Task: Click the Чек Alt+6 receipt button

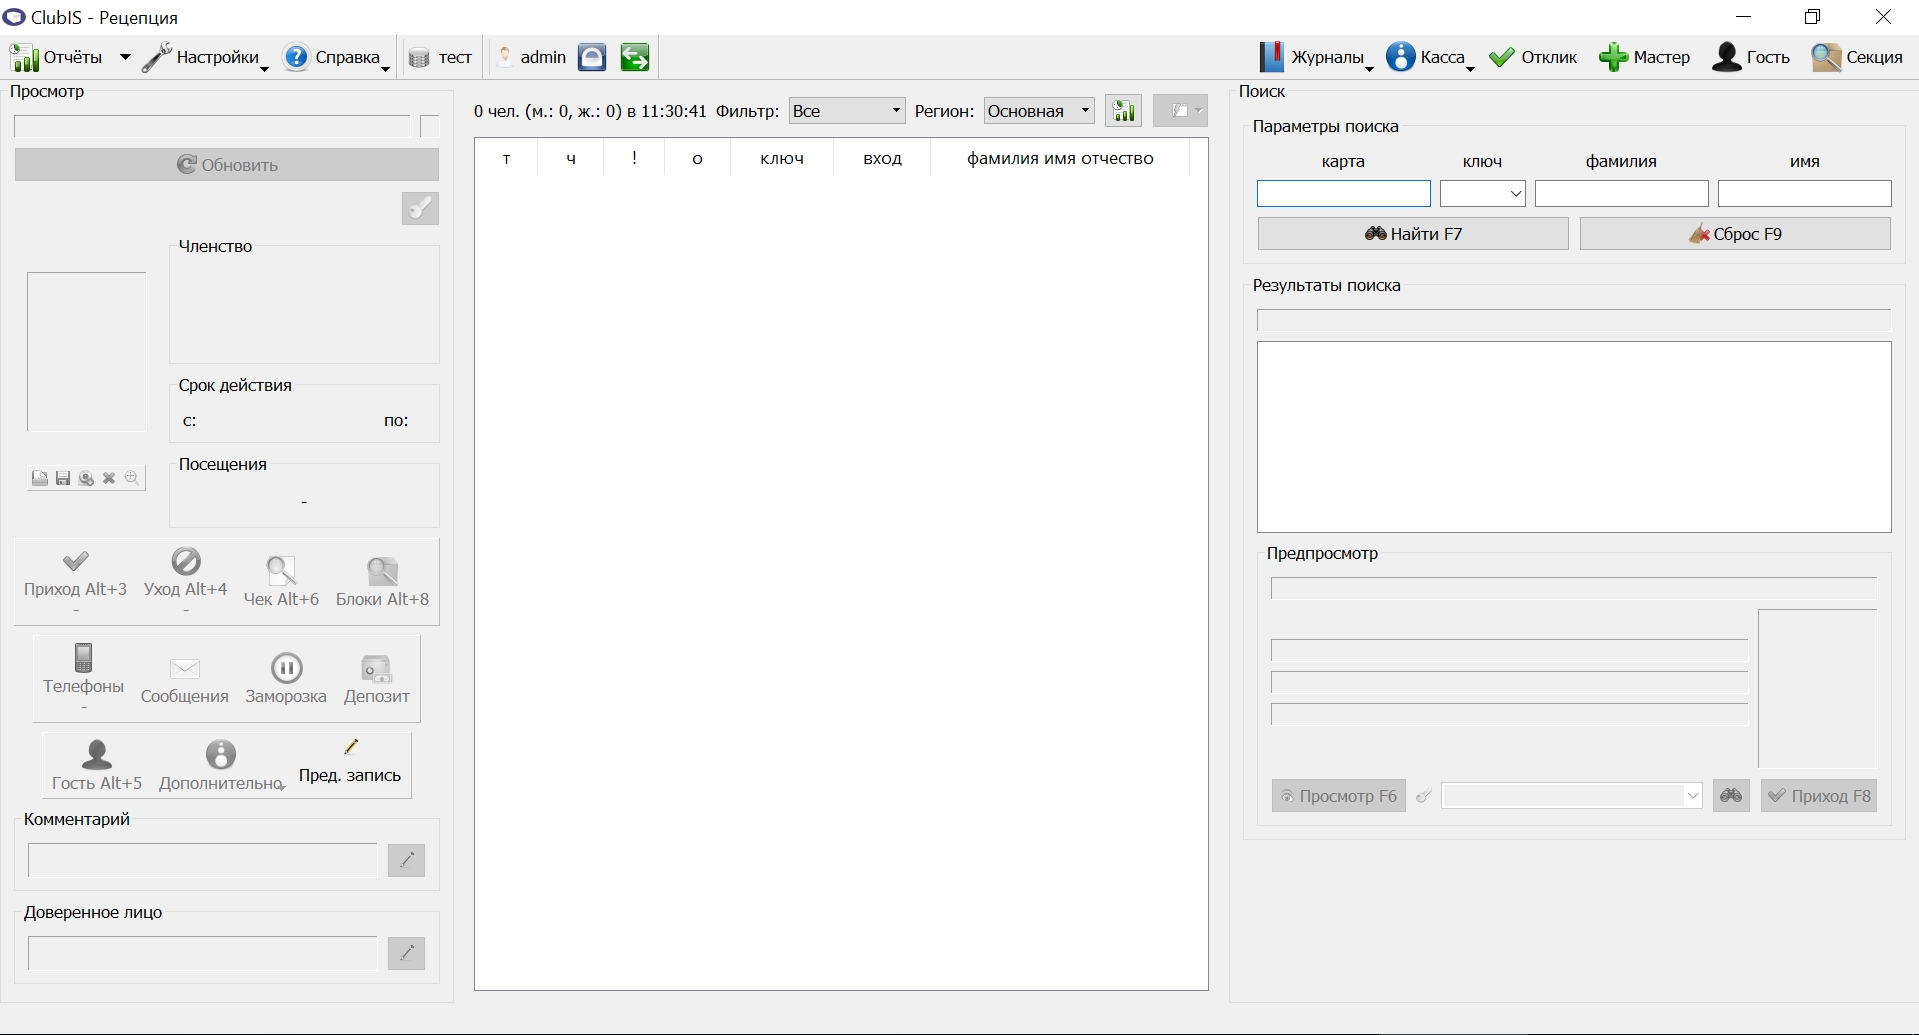Action: pyautogui.click(x=281, y=582)
